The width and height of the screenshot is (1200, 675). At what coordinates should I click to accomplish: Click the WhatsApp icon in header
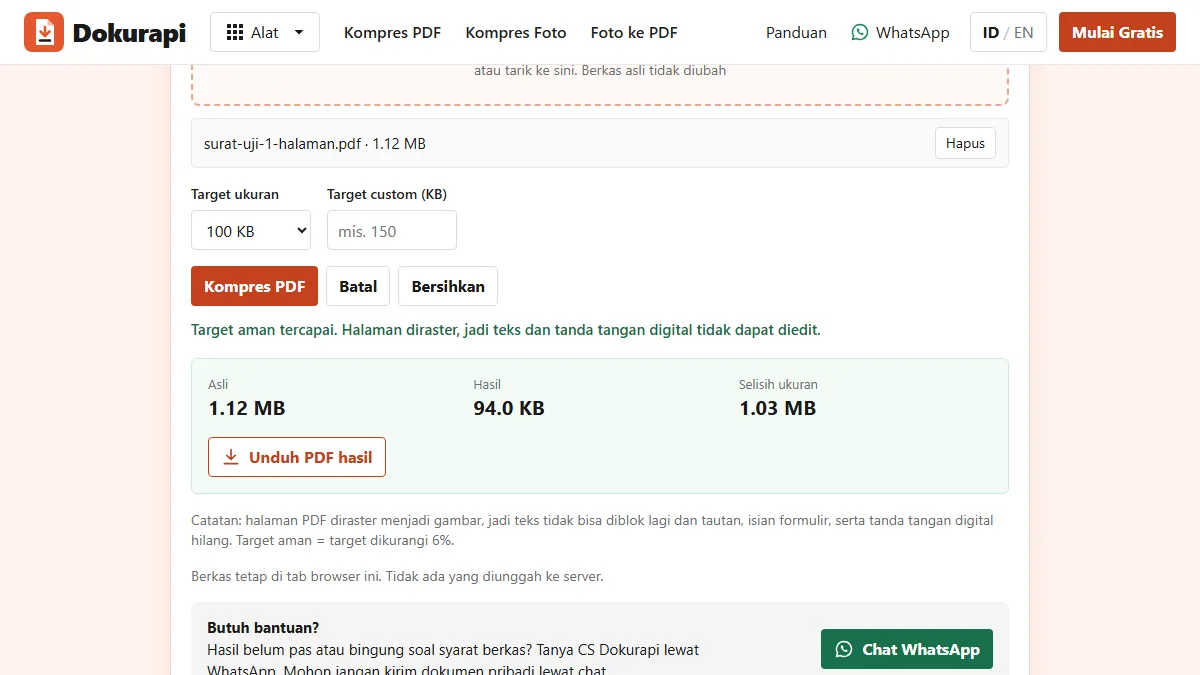(x=860, y=32)
